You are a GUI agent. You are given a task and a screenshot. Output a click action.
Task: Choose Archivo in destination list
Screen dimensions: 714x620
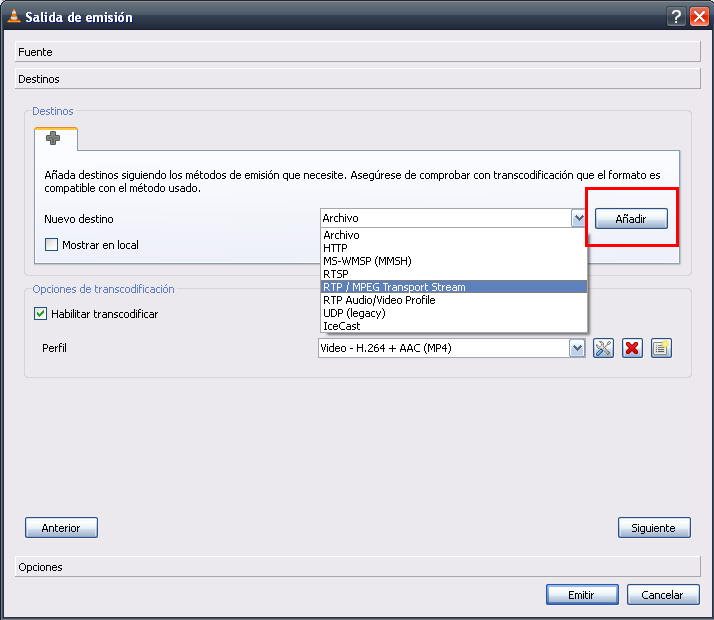point(454,235)
